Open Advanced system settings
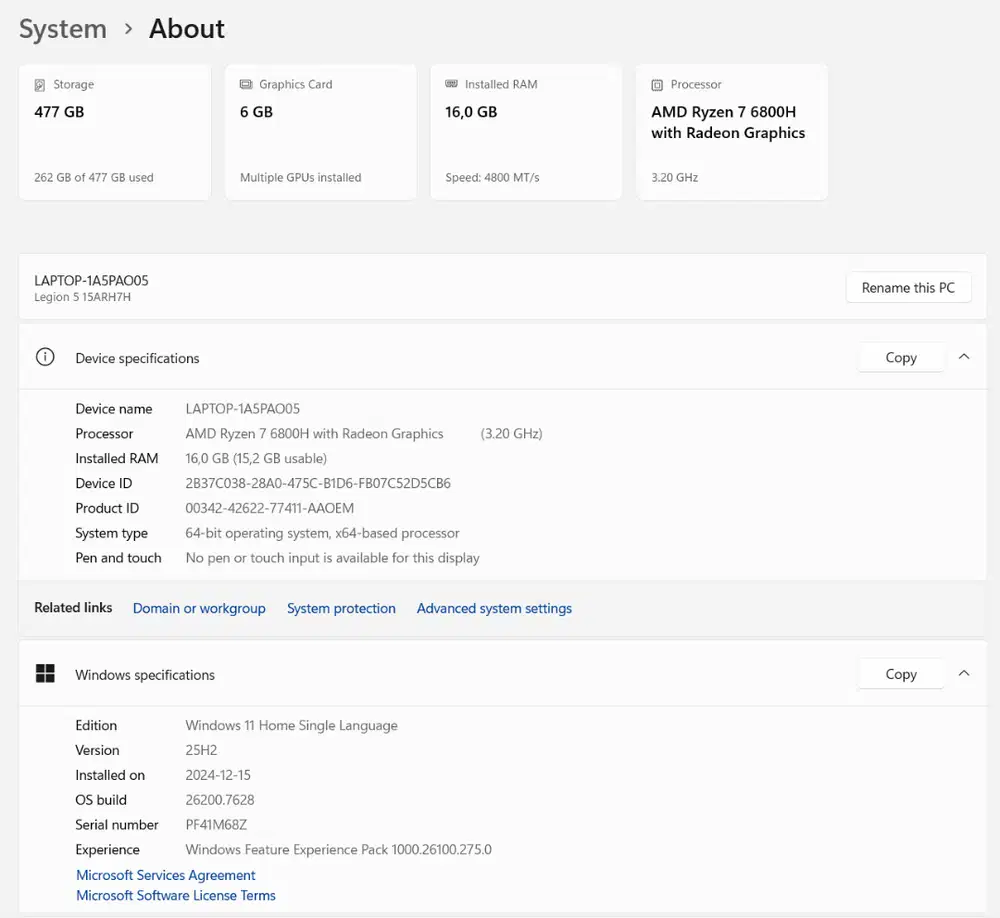 [494, 608]
